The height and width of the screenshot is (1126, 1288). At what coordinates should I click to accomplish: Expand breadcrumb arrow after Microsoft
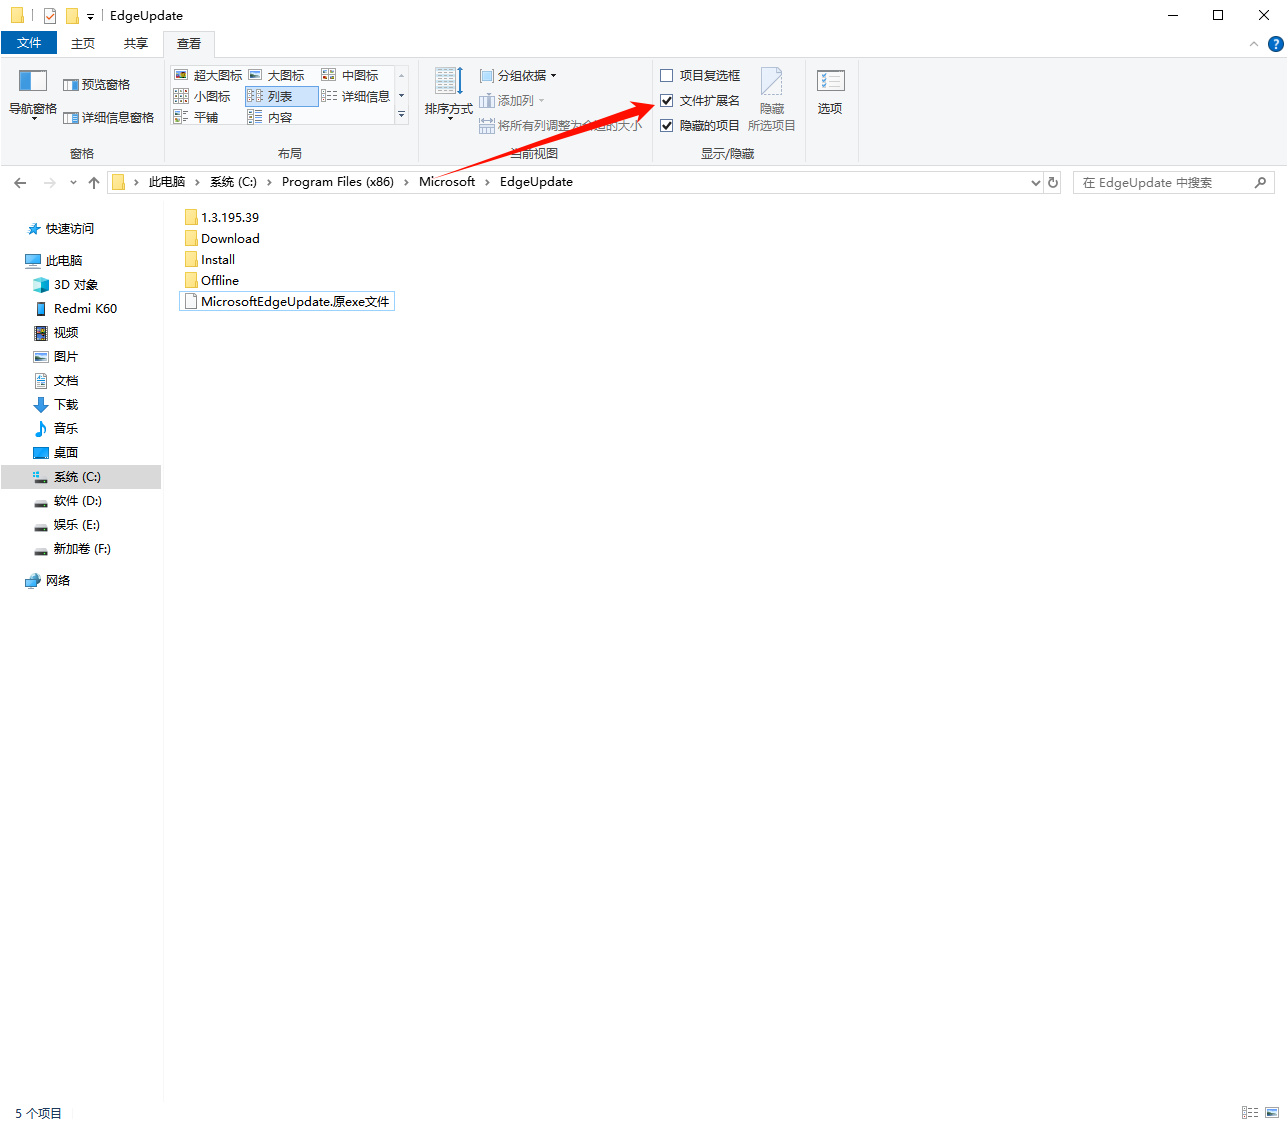click(487, 182)
